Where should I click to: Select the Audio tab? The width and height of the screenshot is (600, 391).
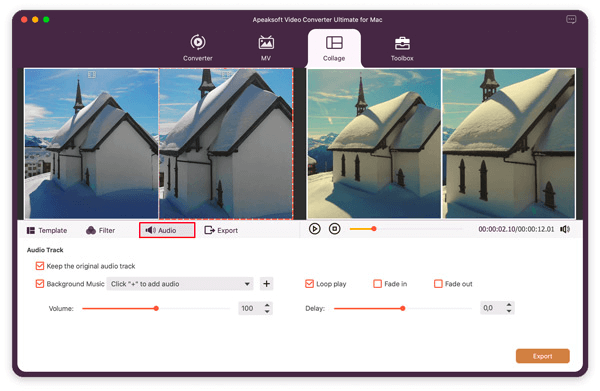pyautogui.click(x=167, y=230)
